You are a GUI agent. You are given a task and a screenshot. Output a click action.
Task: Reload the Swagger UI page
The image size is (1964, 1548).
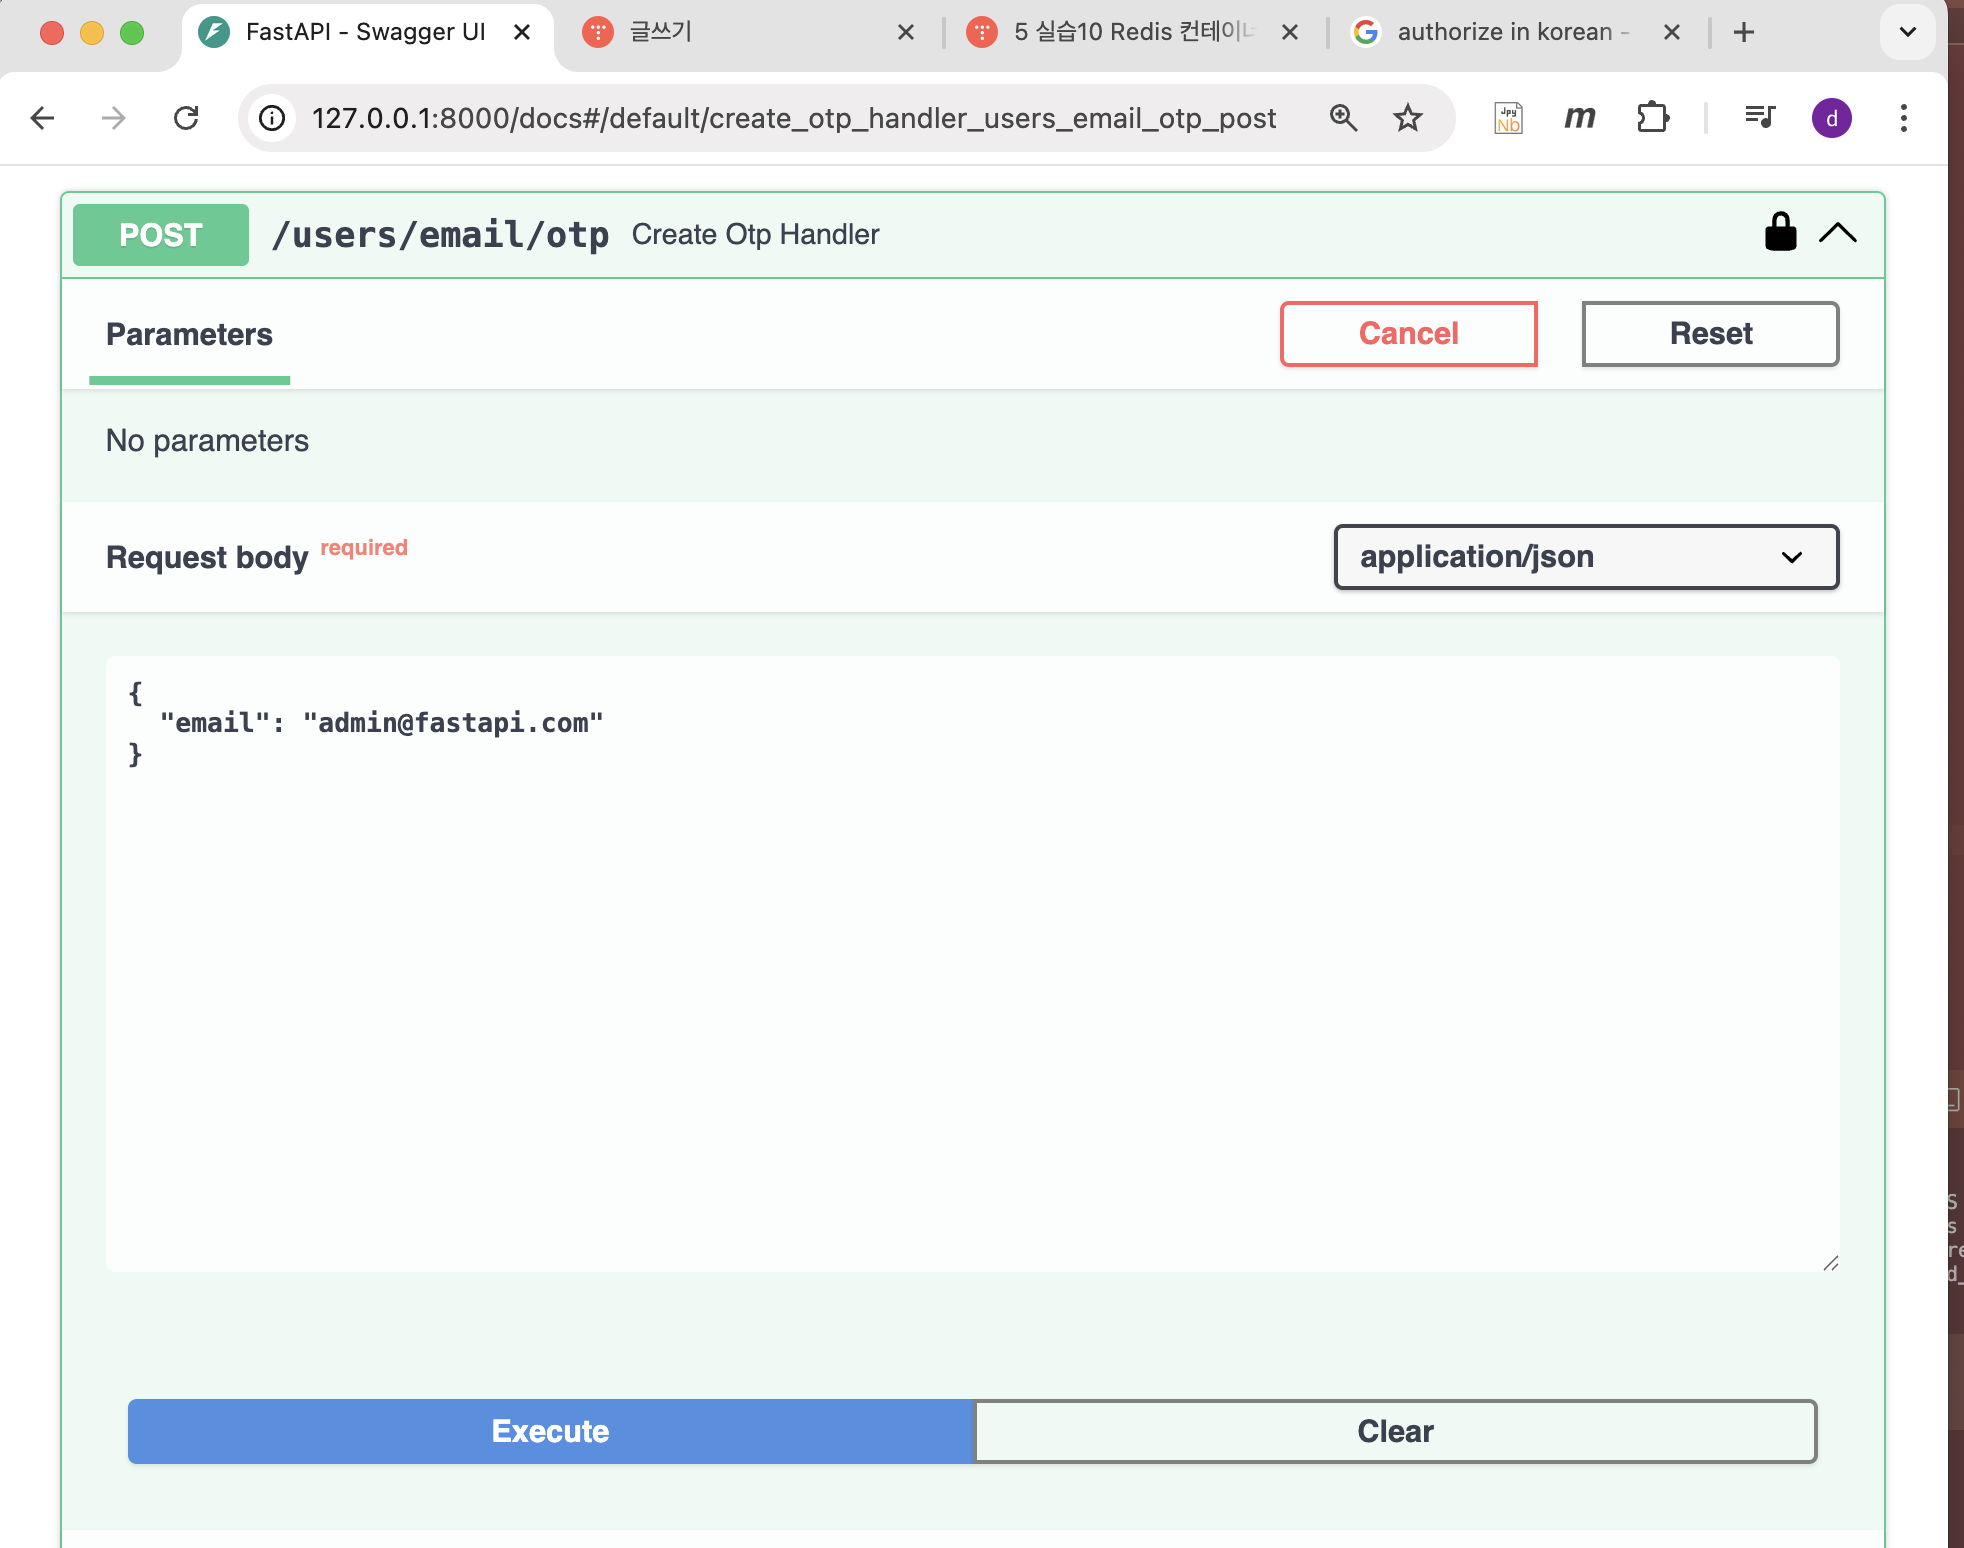pyautogui.click(x=186, y=118)
